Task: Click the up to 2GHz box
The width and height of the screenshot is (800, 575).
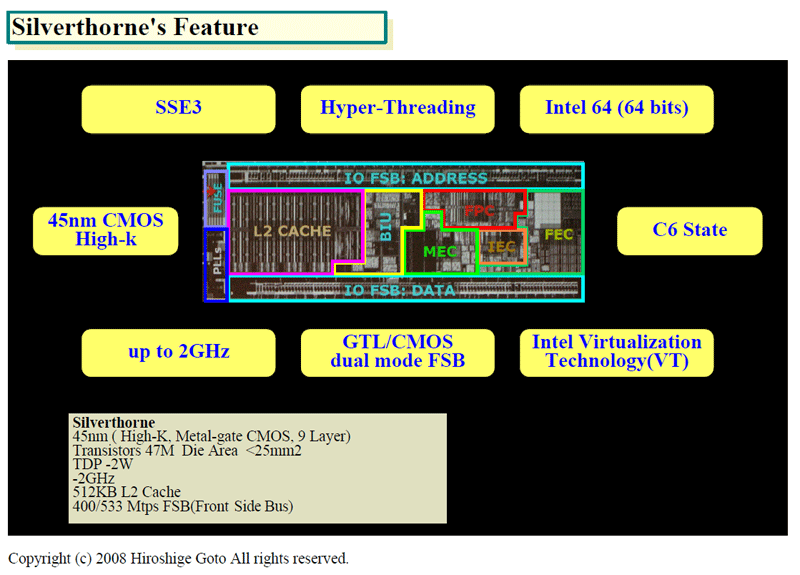Action: pos(179,353)
